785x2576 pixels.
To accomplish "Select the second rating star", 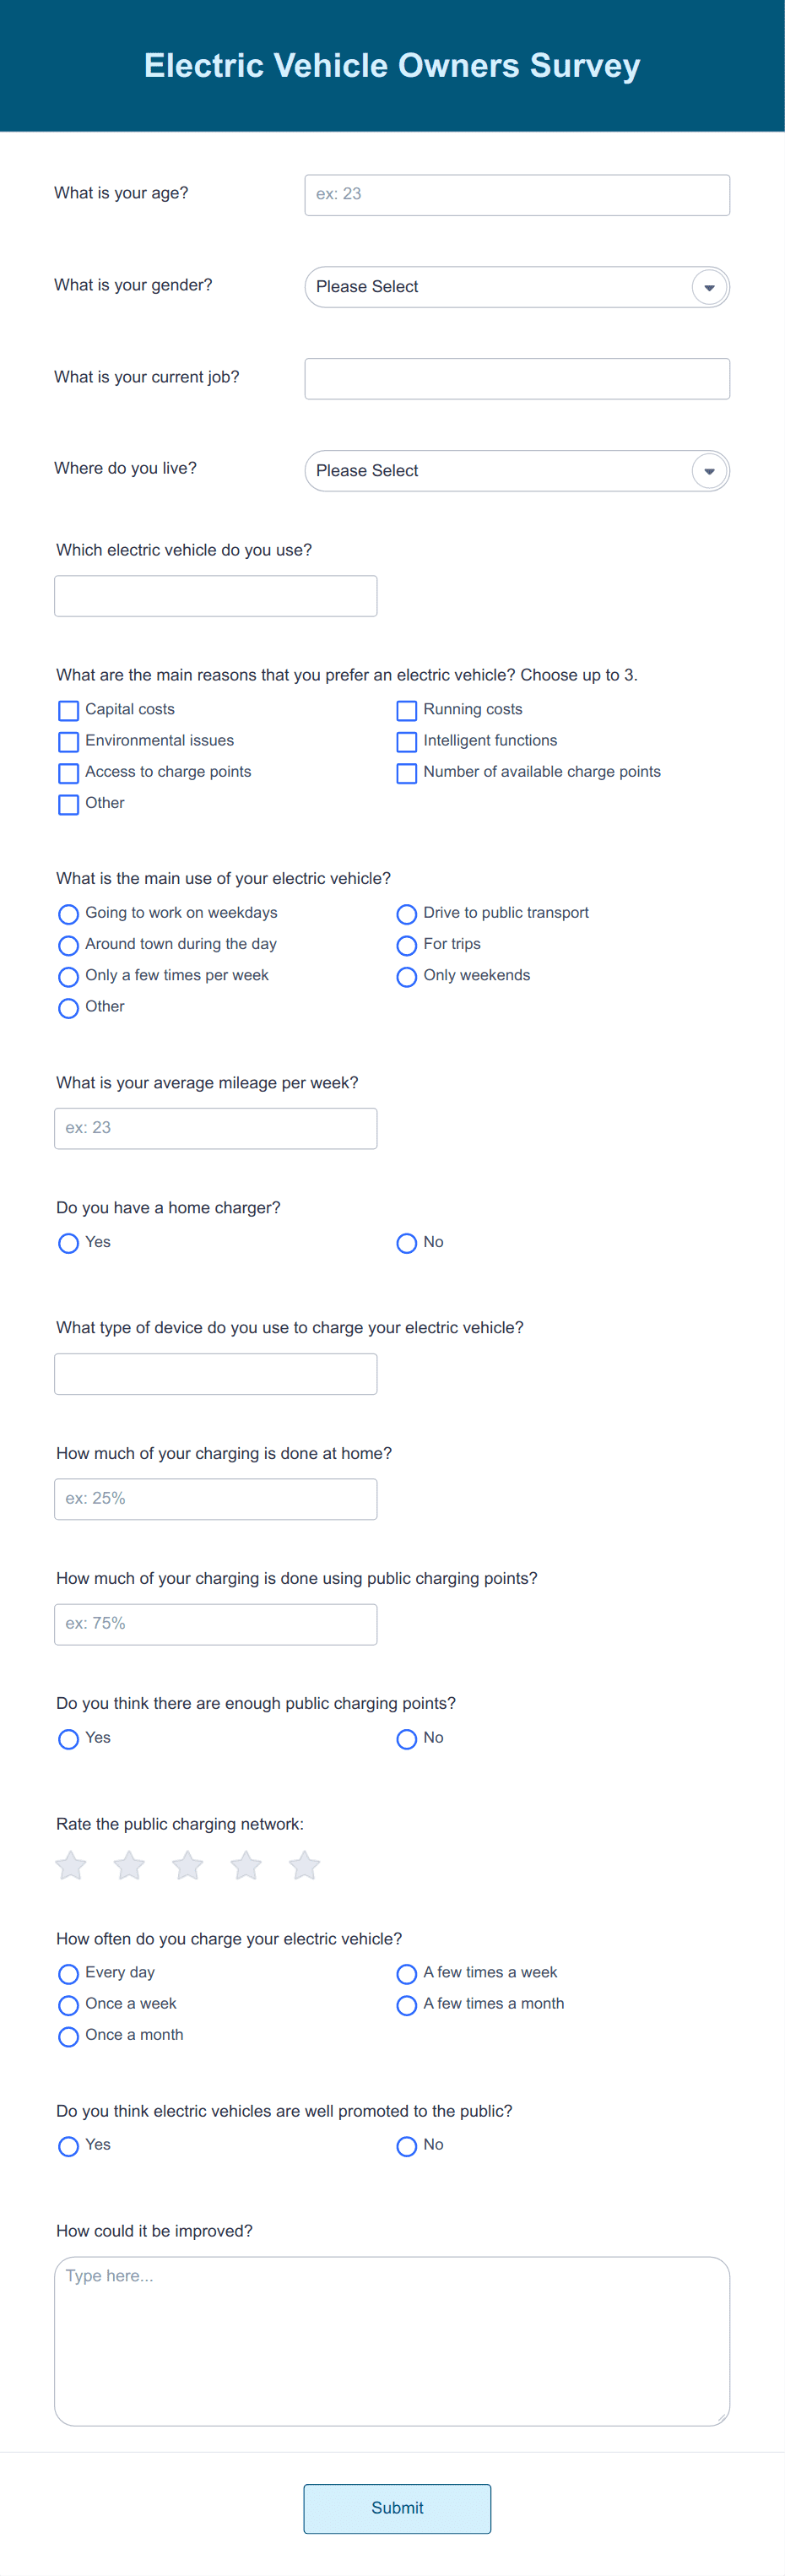I will click(129, 1865).
